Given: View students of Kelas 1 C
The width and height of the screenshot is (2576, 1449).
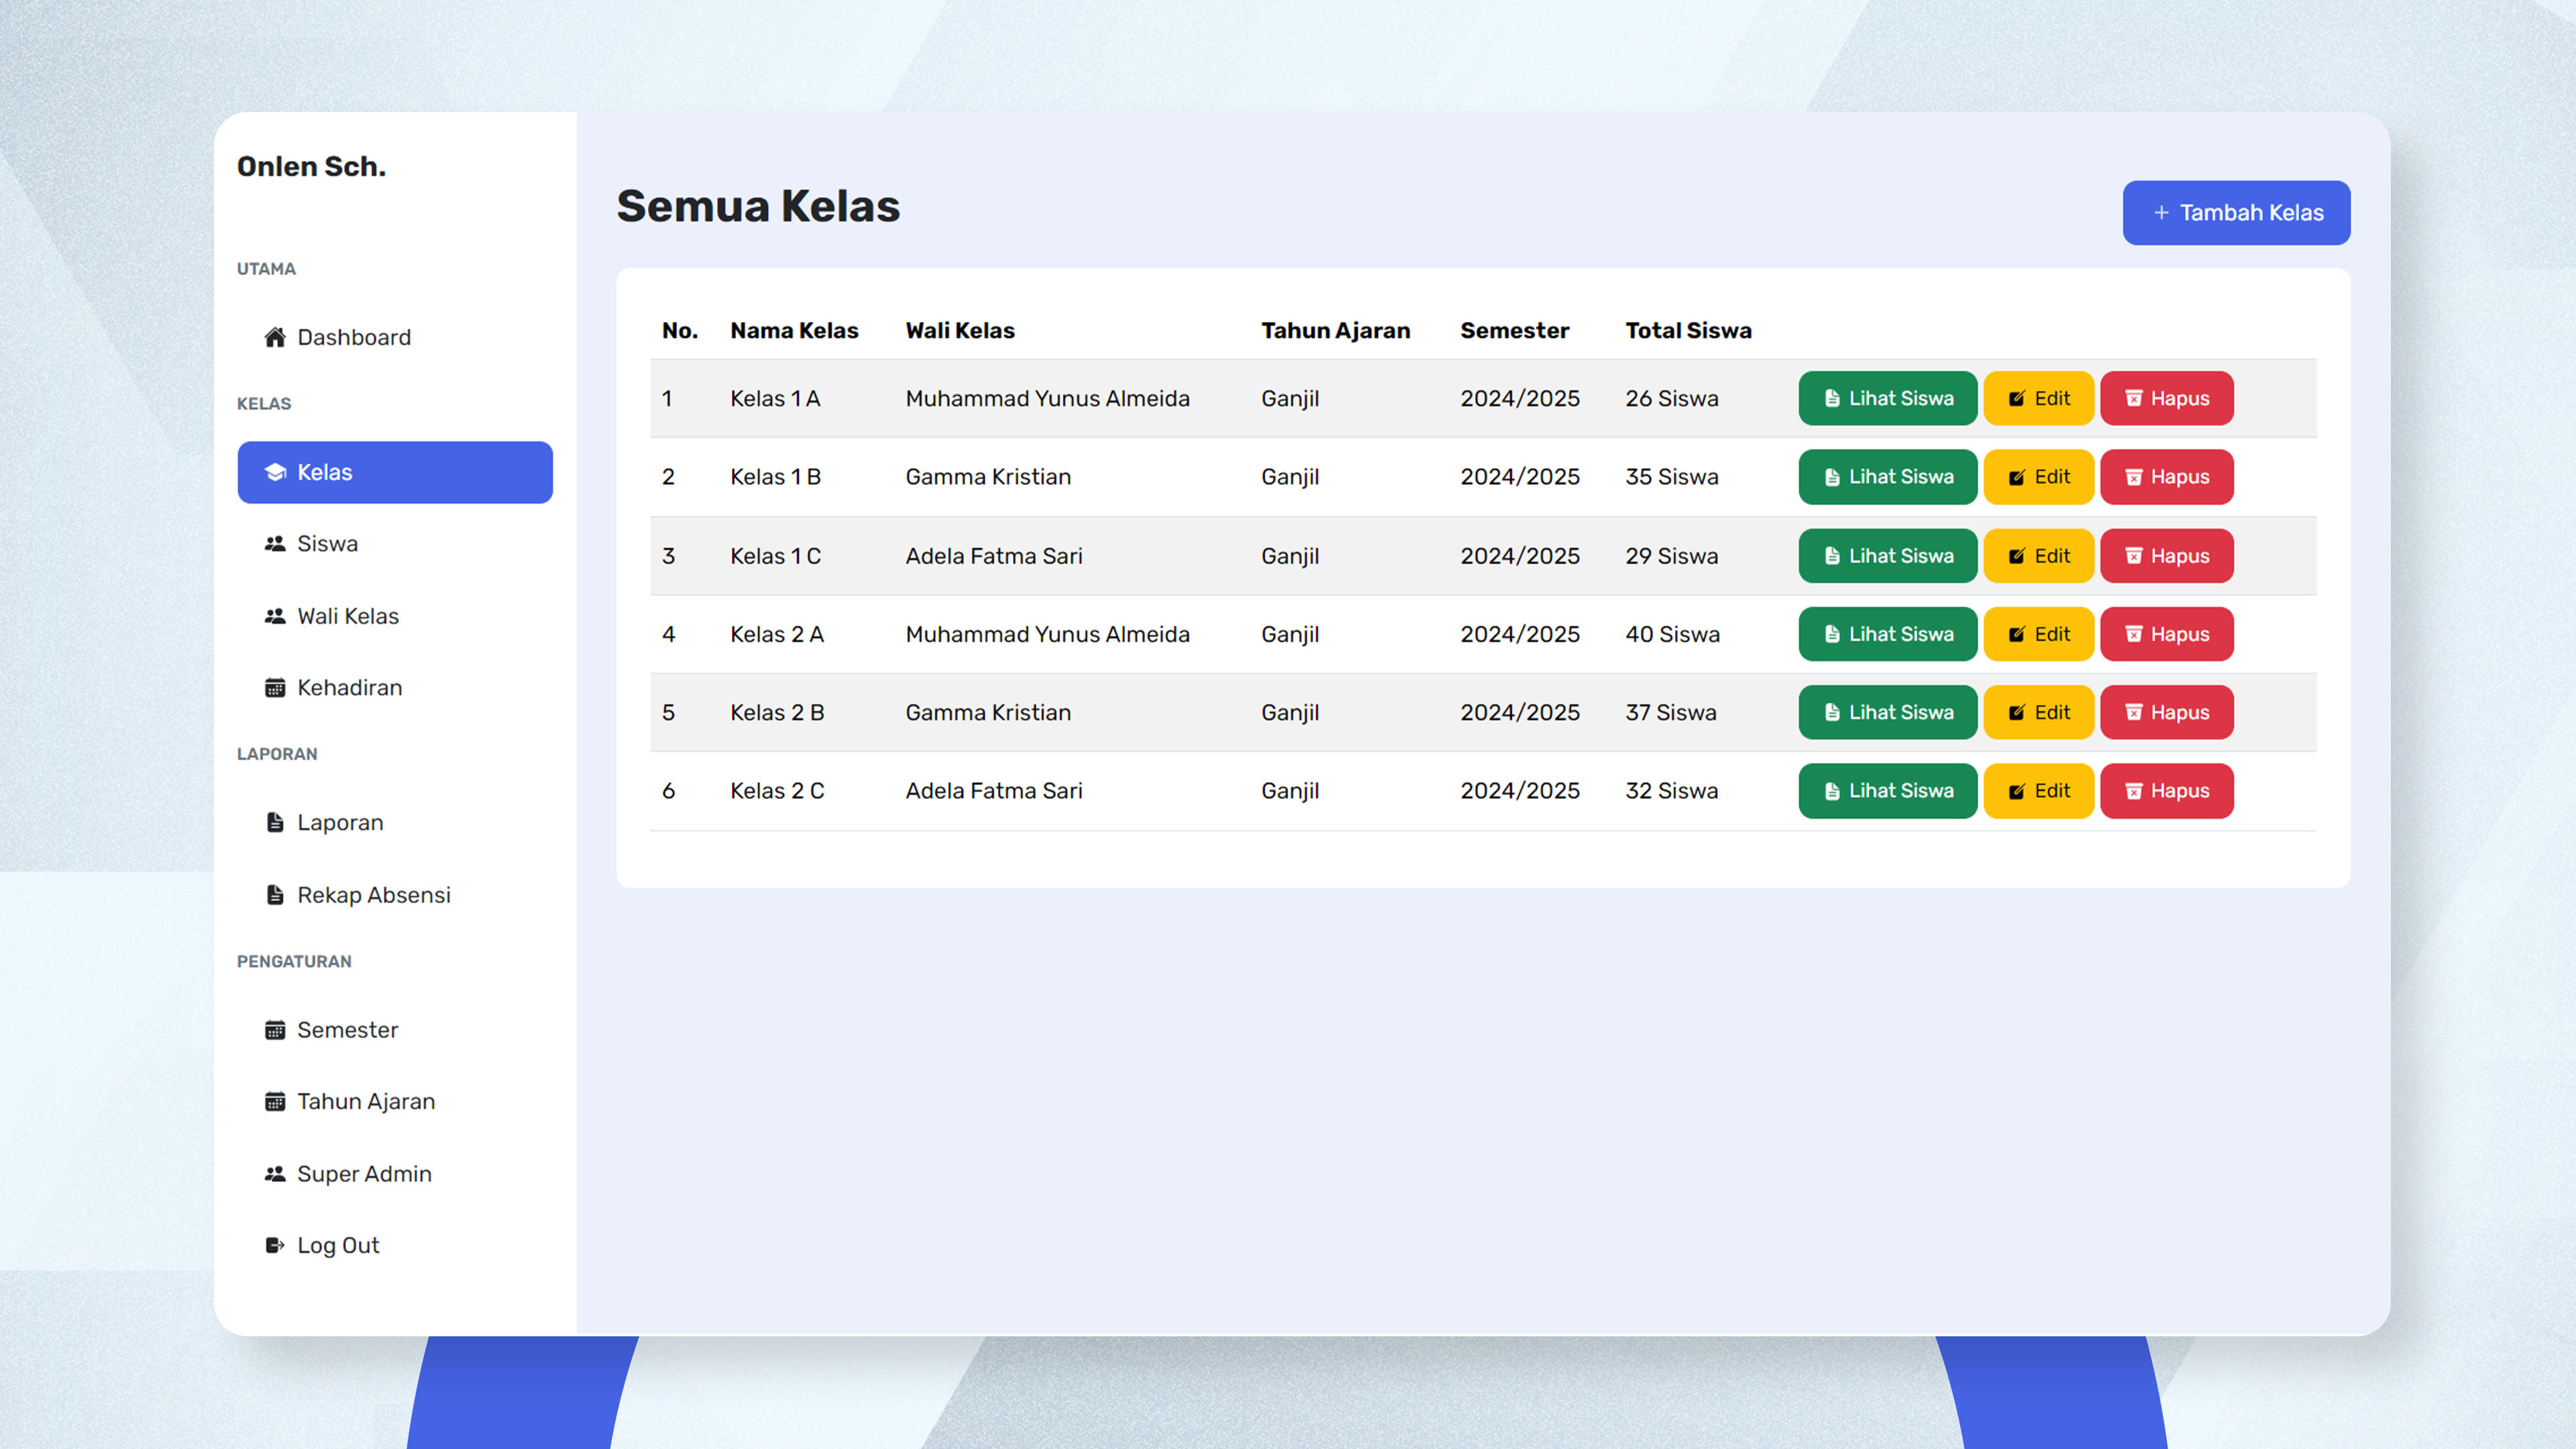Looking at the screenshot, I should pyautogui.click(x=1887, y=556).
